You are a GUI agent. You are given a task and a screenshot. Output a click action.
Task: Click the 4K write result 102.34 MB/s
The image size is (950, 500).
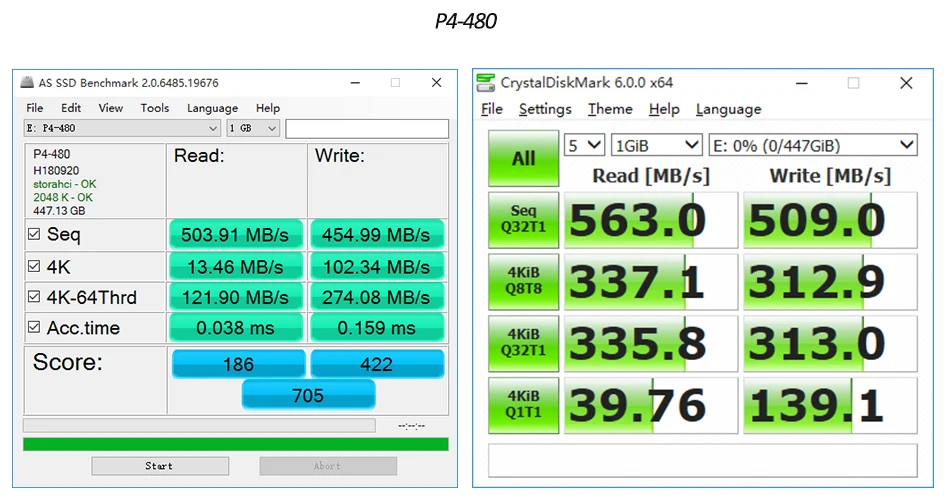(x=377, y=267)
